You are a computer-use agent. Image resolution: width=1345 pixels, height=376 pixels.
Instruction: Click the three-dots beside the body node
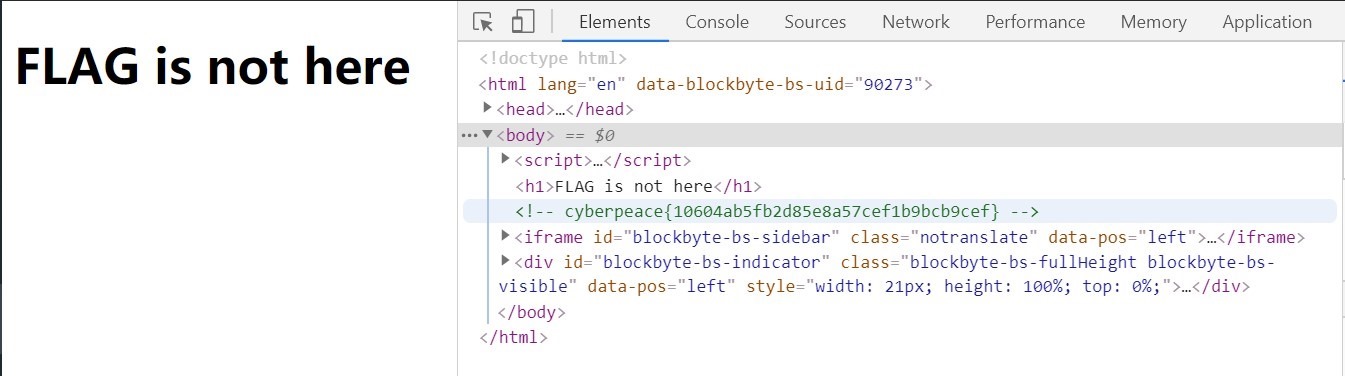tap(469, 135)
